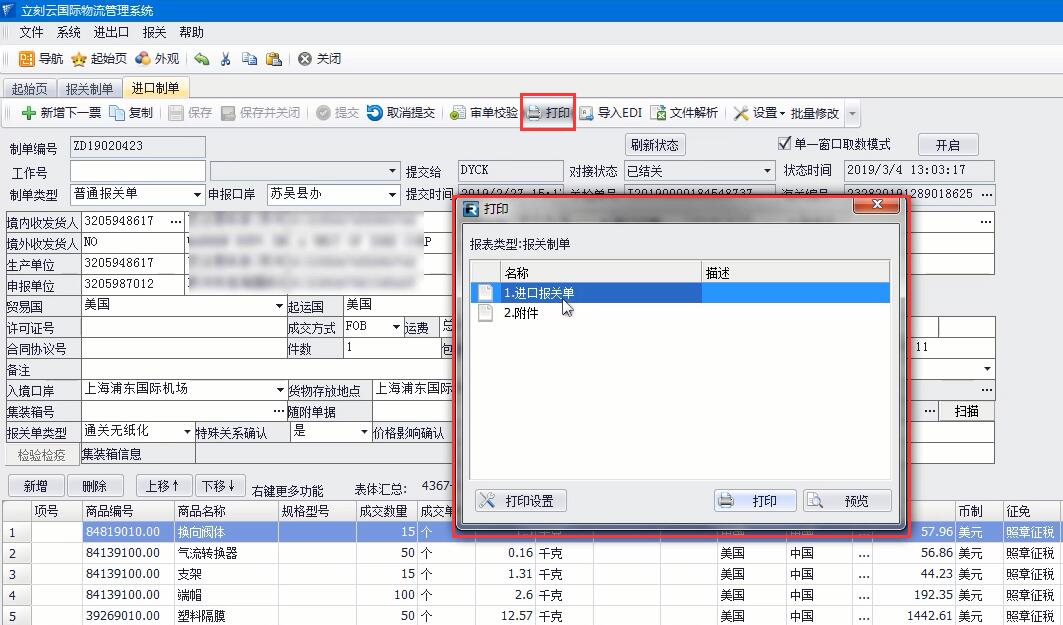1063x625 pixels.
Task: Expand the 报关单类型 combo box
Action: (x=187, y=432)
